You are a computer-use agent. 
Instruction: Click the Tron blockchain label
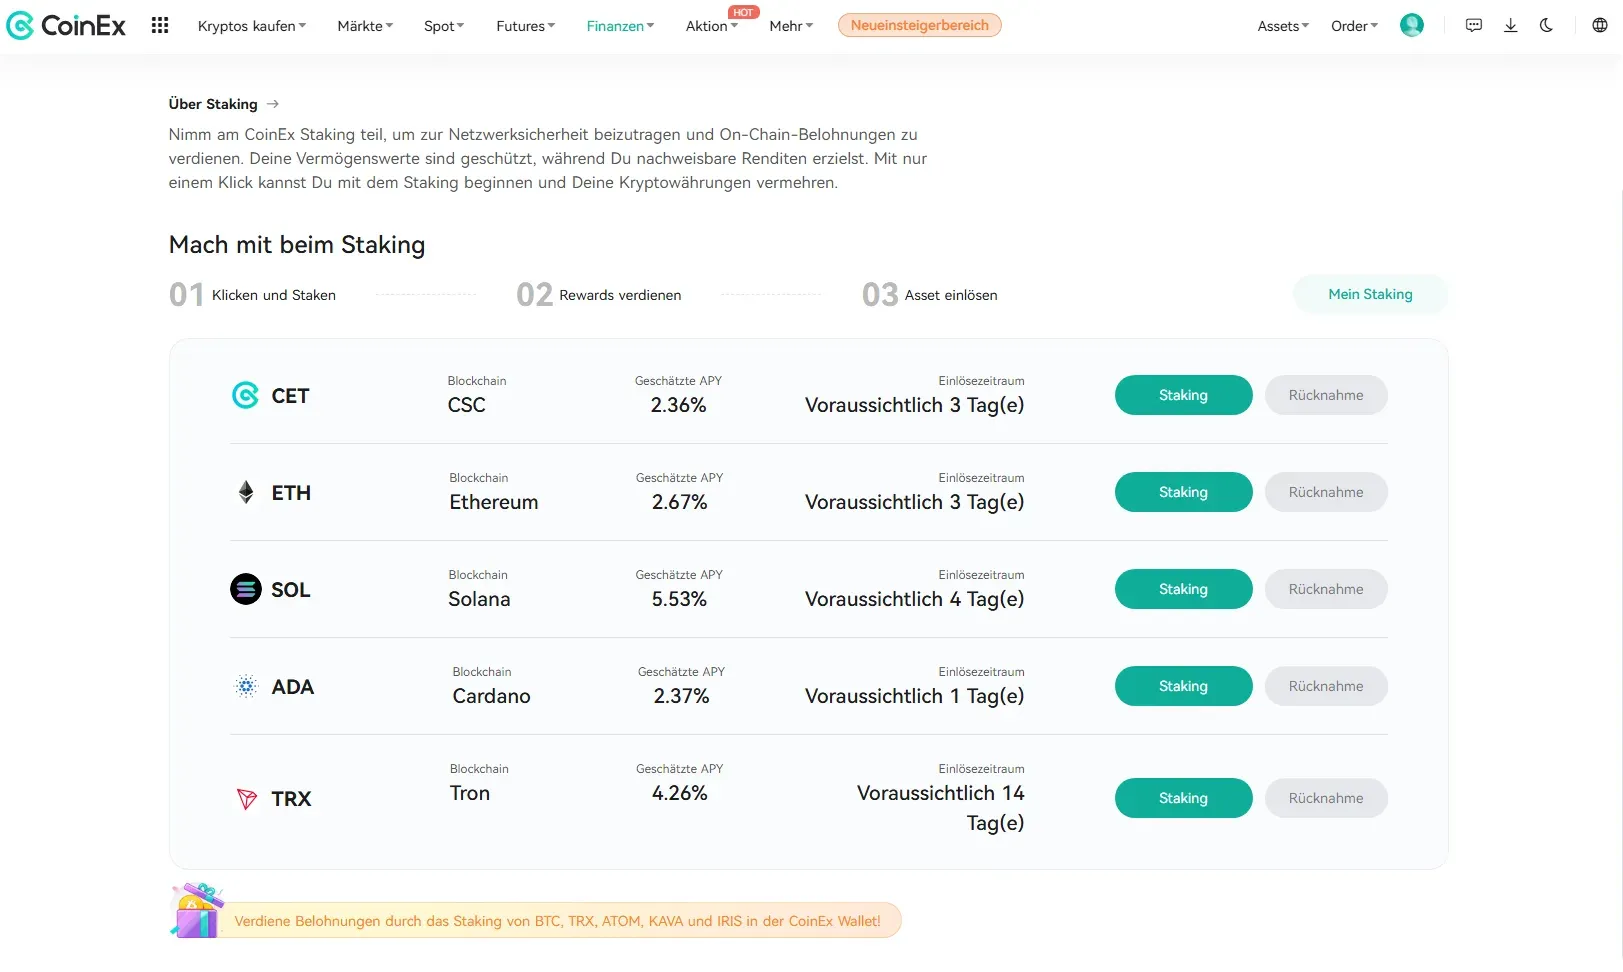pyautogui.click(x=470, y=793)
